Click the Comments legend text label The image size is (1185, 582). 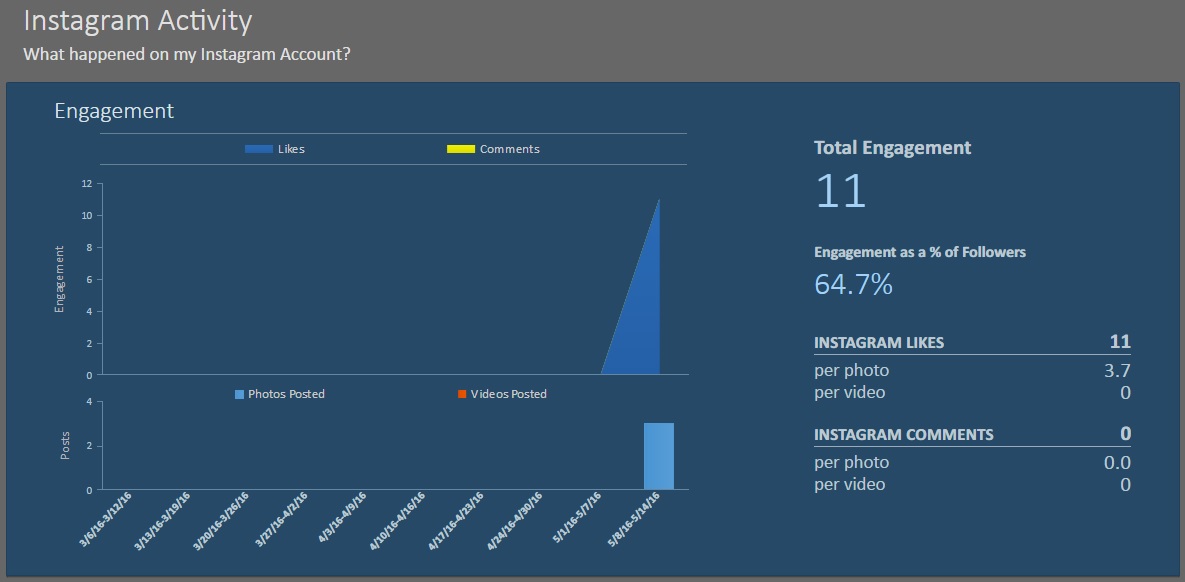click(x=509, y=149)
